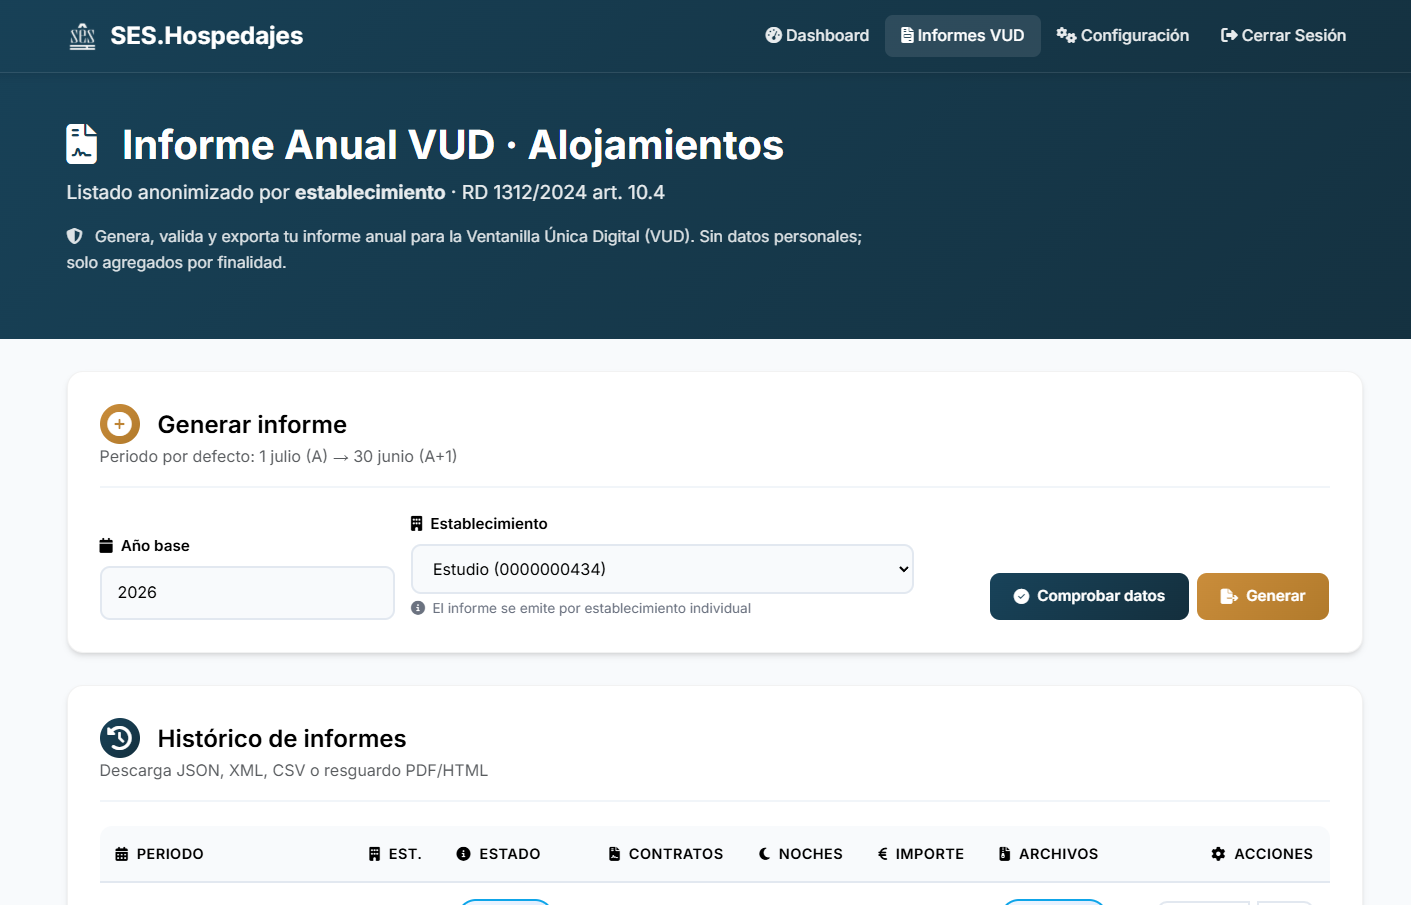Image resolution: width=1411 pixels, height=905 pixels.
Task: Click the SES.Hospedajes brand name
Action: (206, 36)
